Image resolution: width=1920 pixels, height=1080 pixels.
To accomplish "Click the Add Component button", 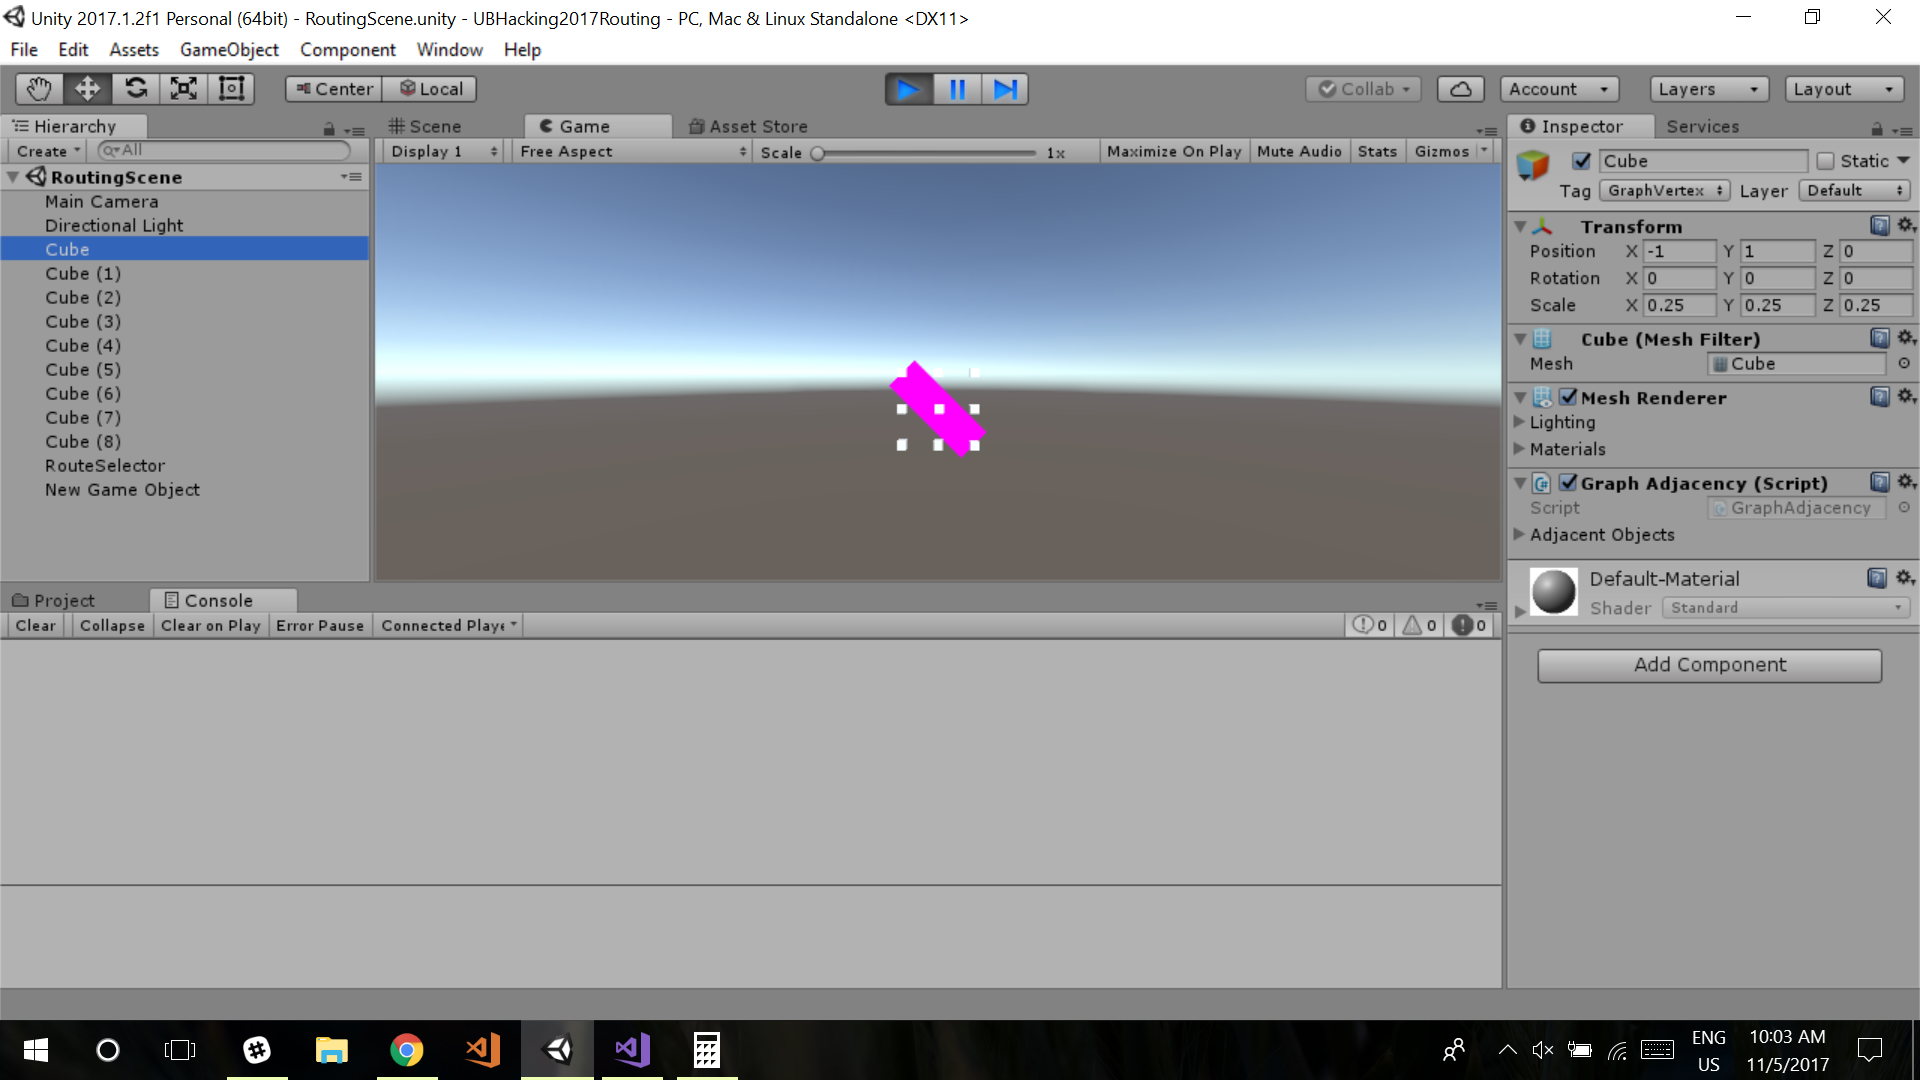I will (x=1709, y=665).
